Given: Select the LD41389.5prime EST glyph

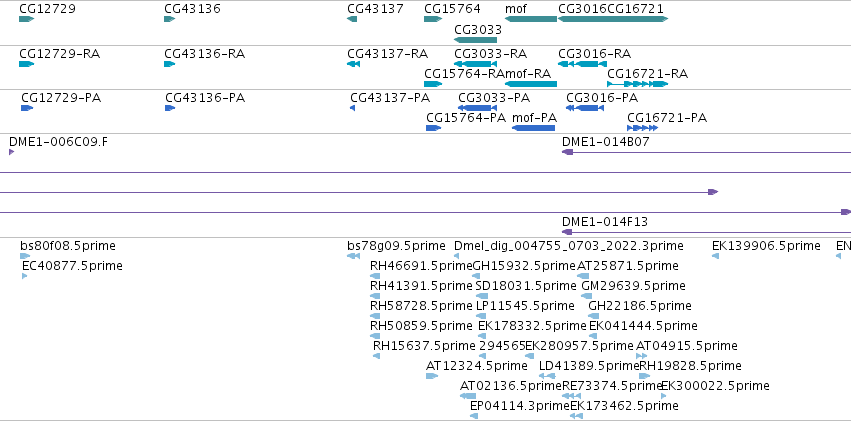Looking at the screenshot, I should tap(547, 376).
